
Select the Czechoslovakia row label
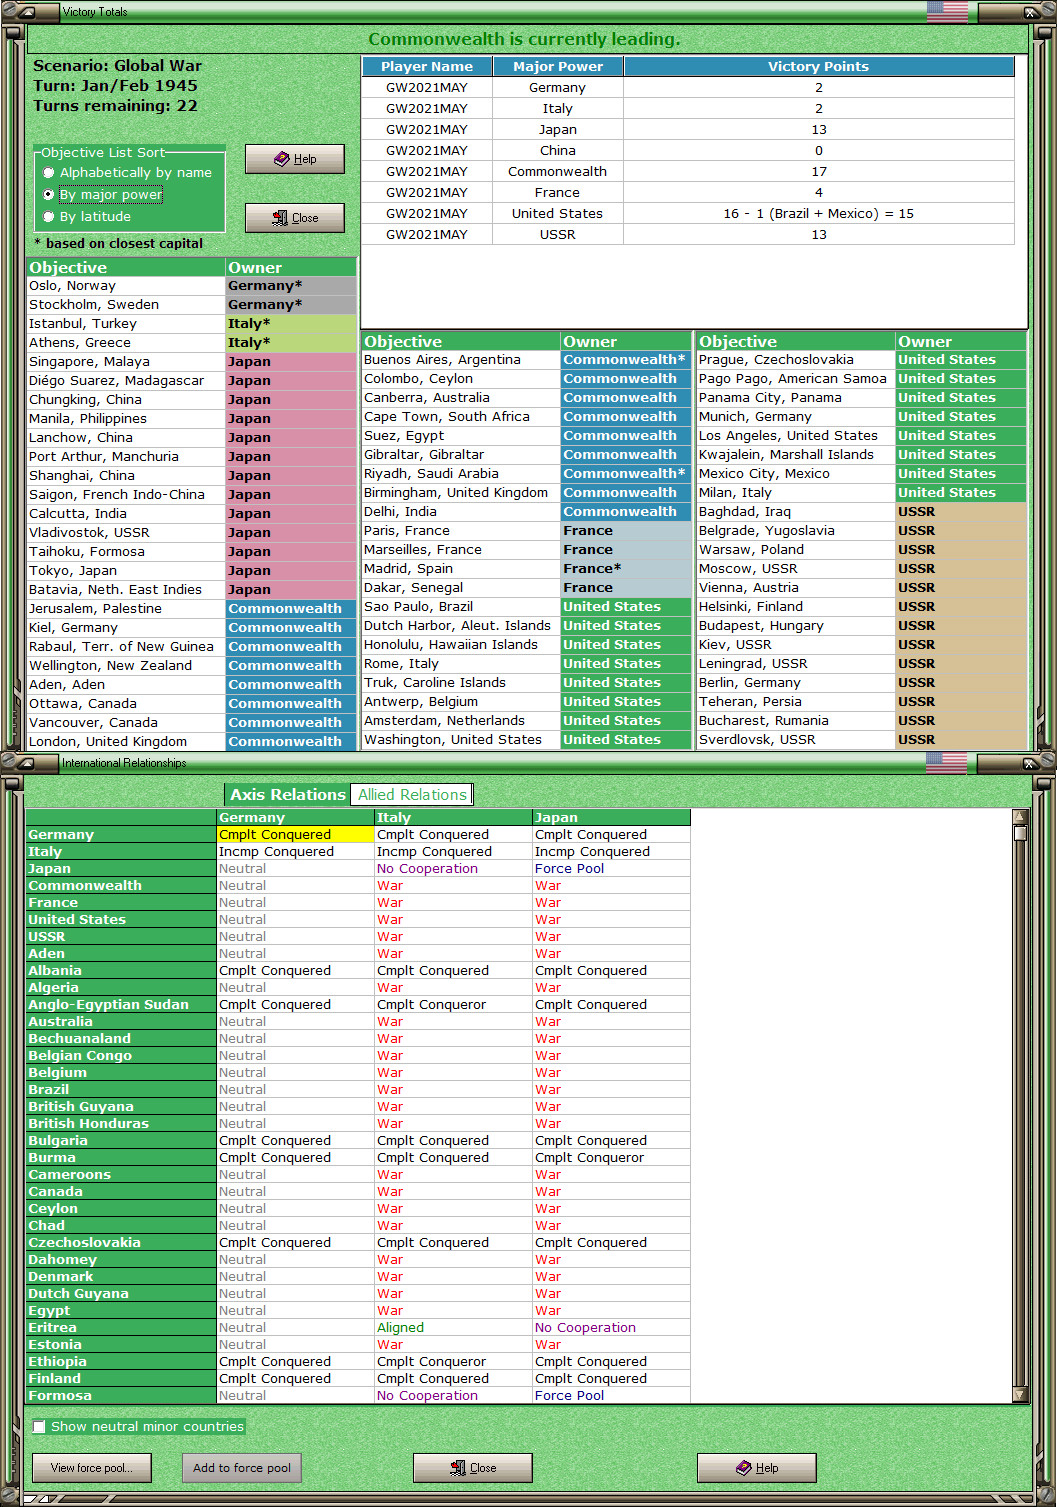(121, 1242)
